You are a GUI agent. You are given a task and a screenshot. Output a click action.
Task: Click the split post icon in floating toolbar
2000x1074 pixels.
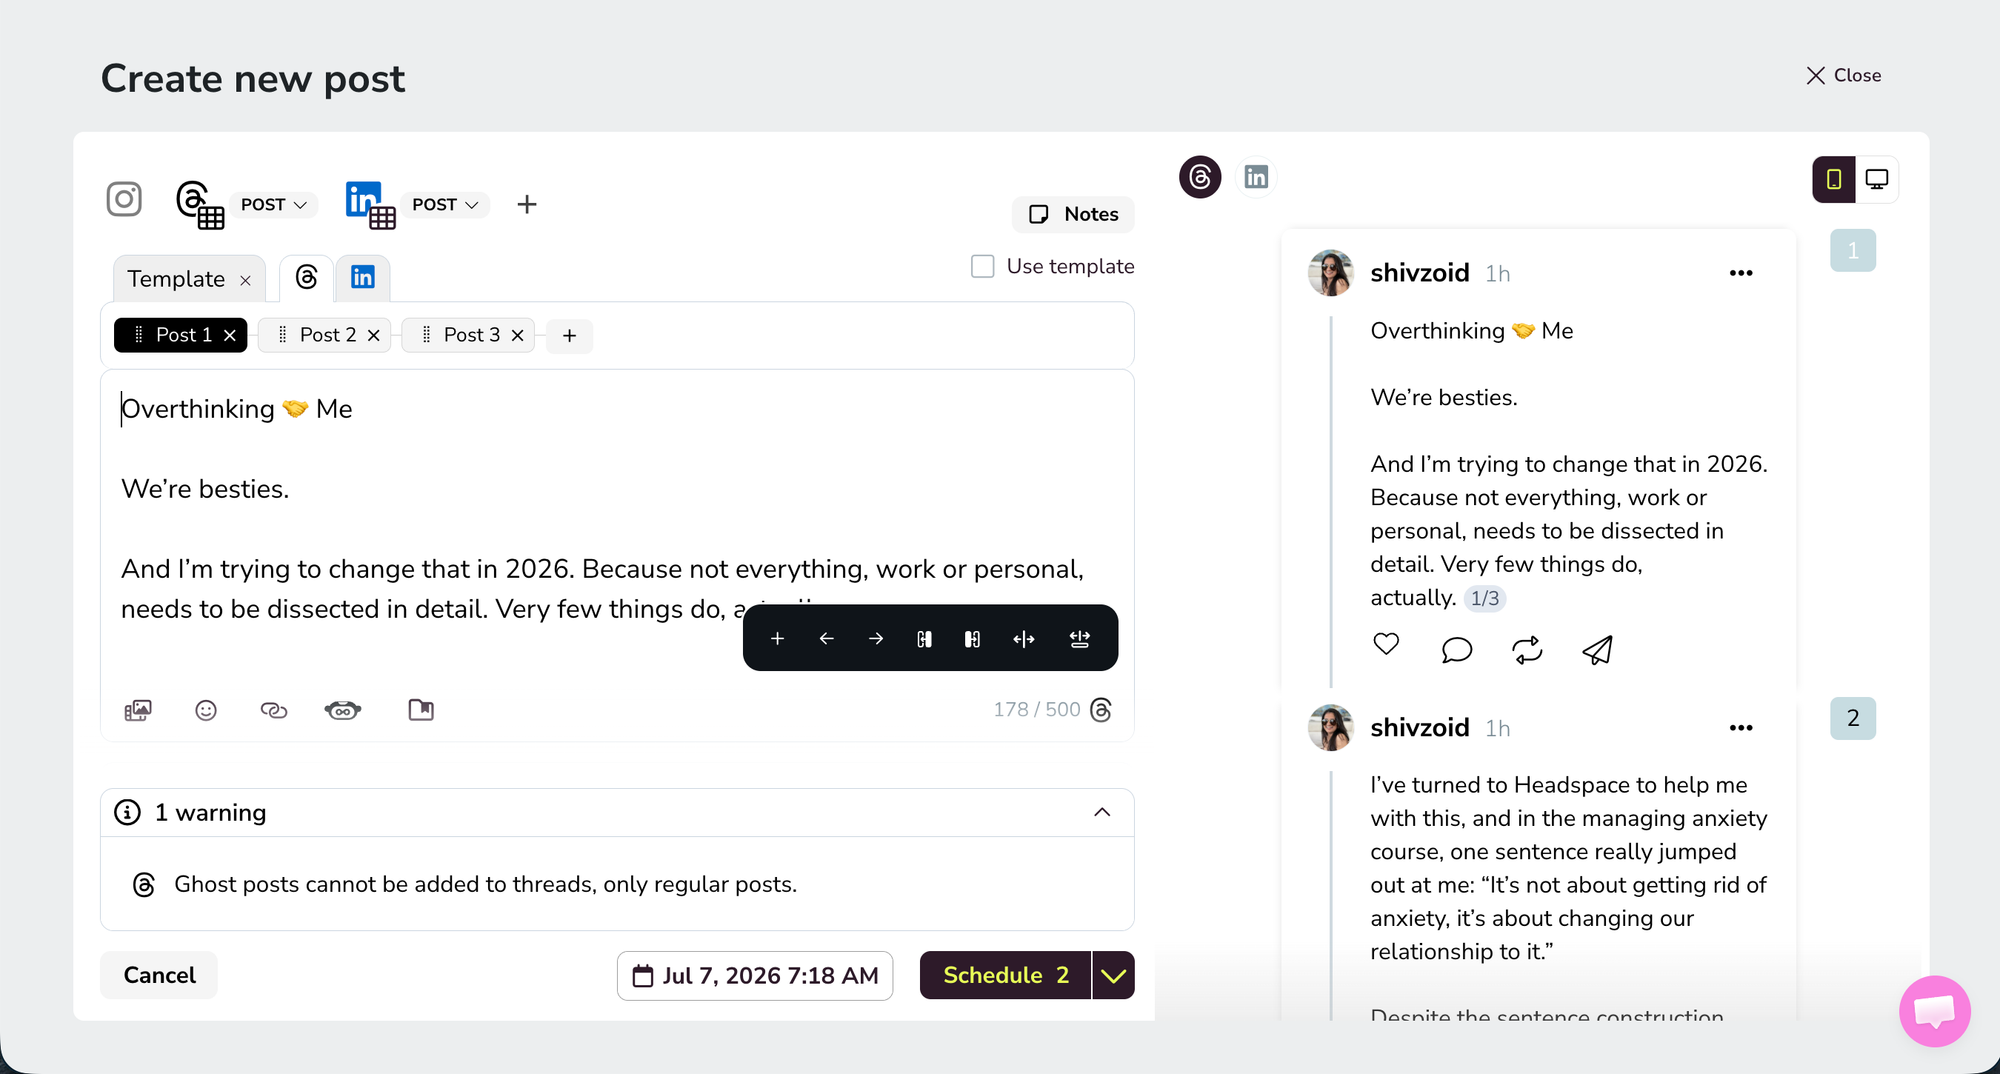(1023, 639)
